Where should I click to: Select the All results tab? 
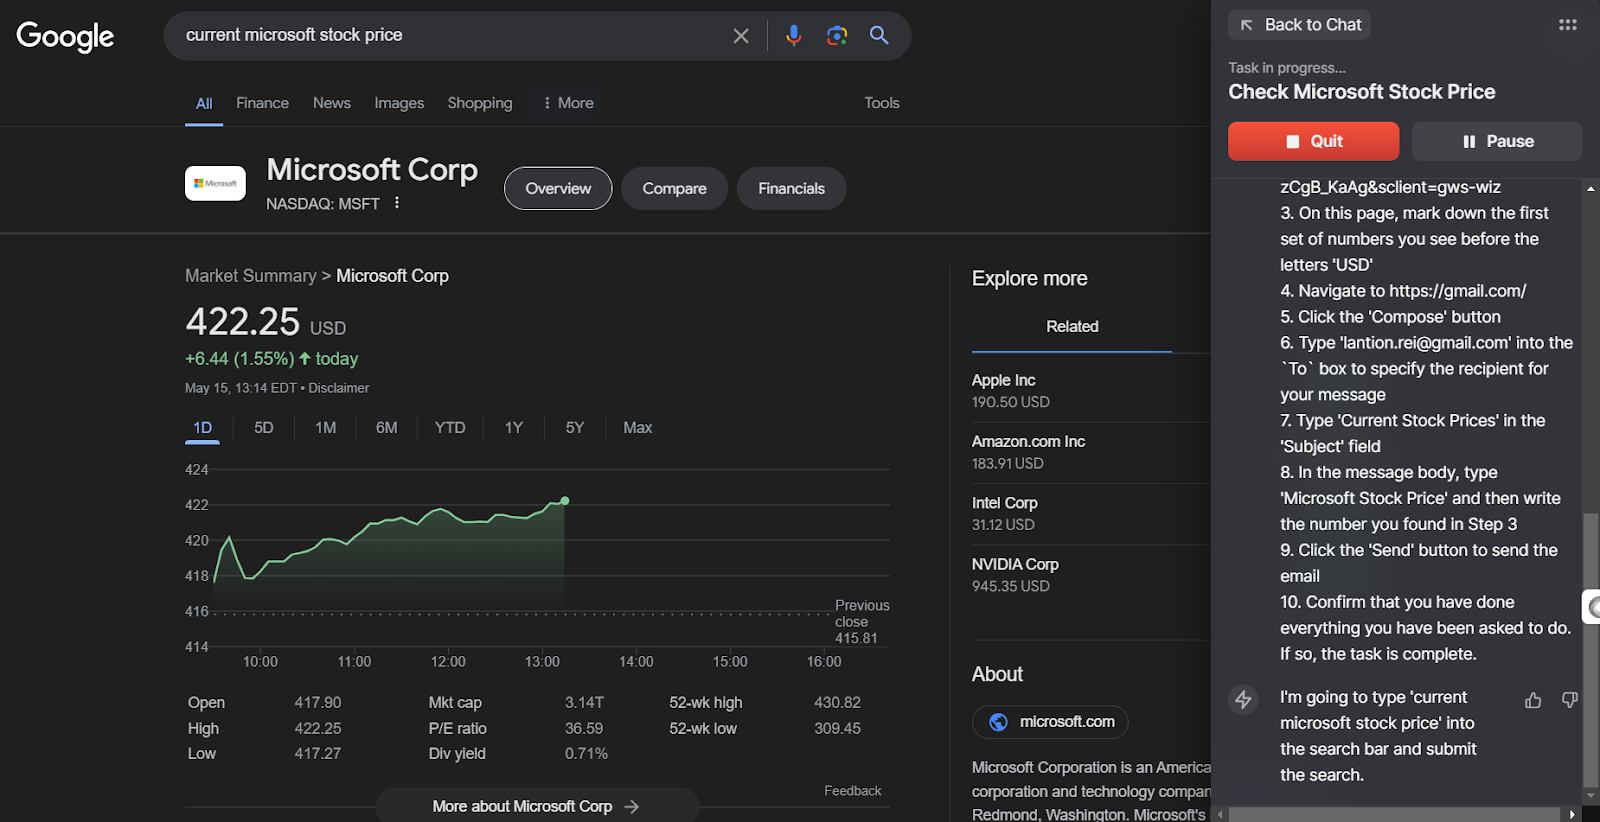coord(204,104)
